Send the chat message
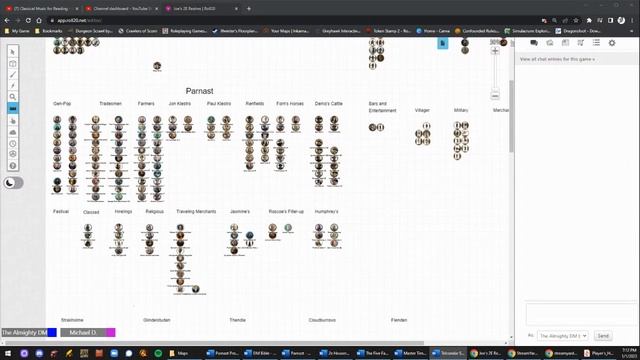The image size is (640, 360). [603, 336]
